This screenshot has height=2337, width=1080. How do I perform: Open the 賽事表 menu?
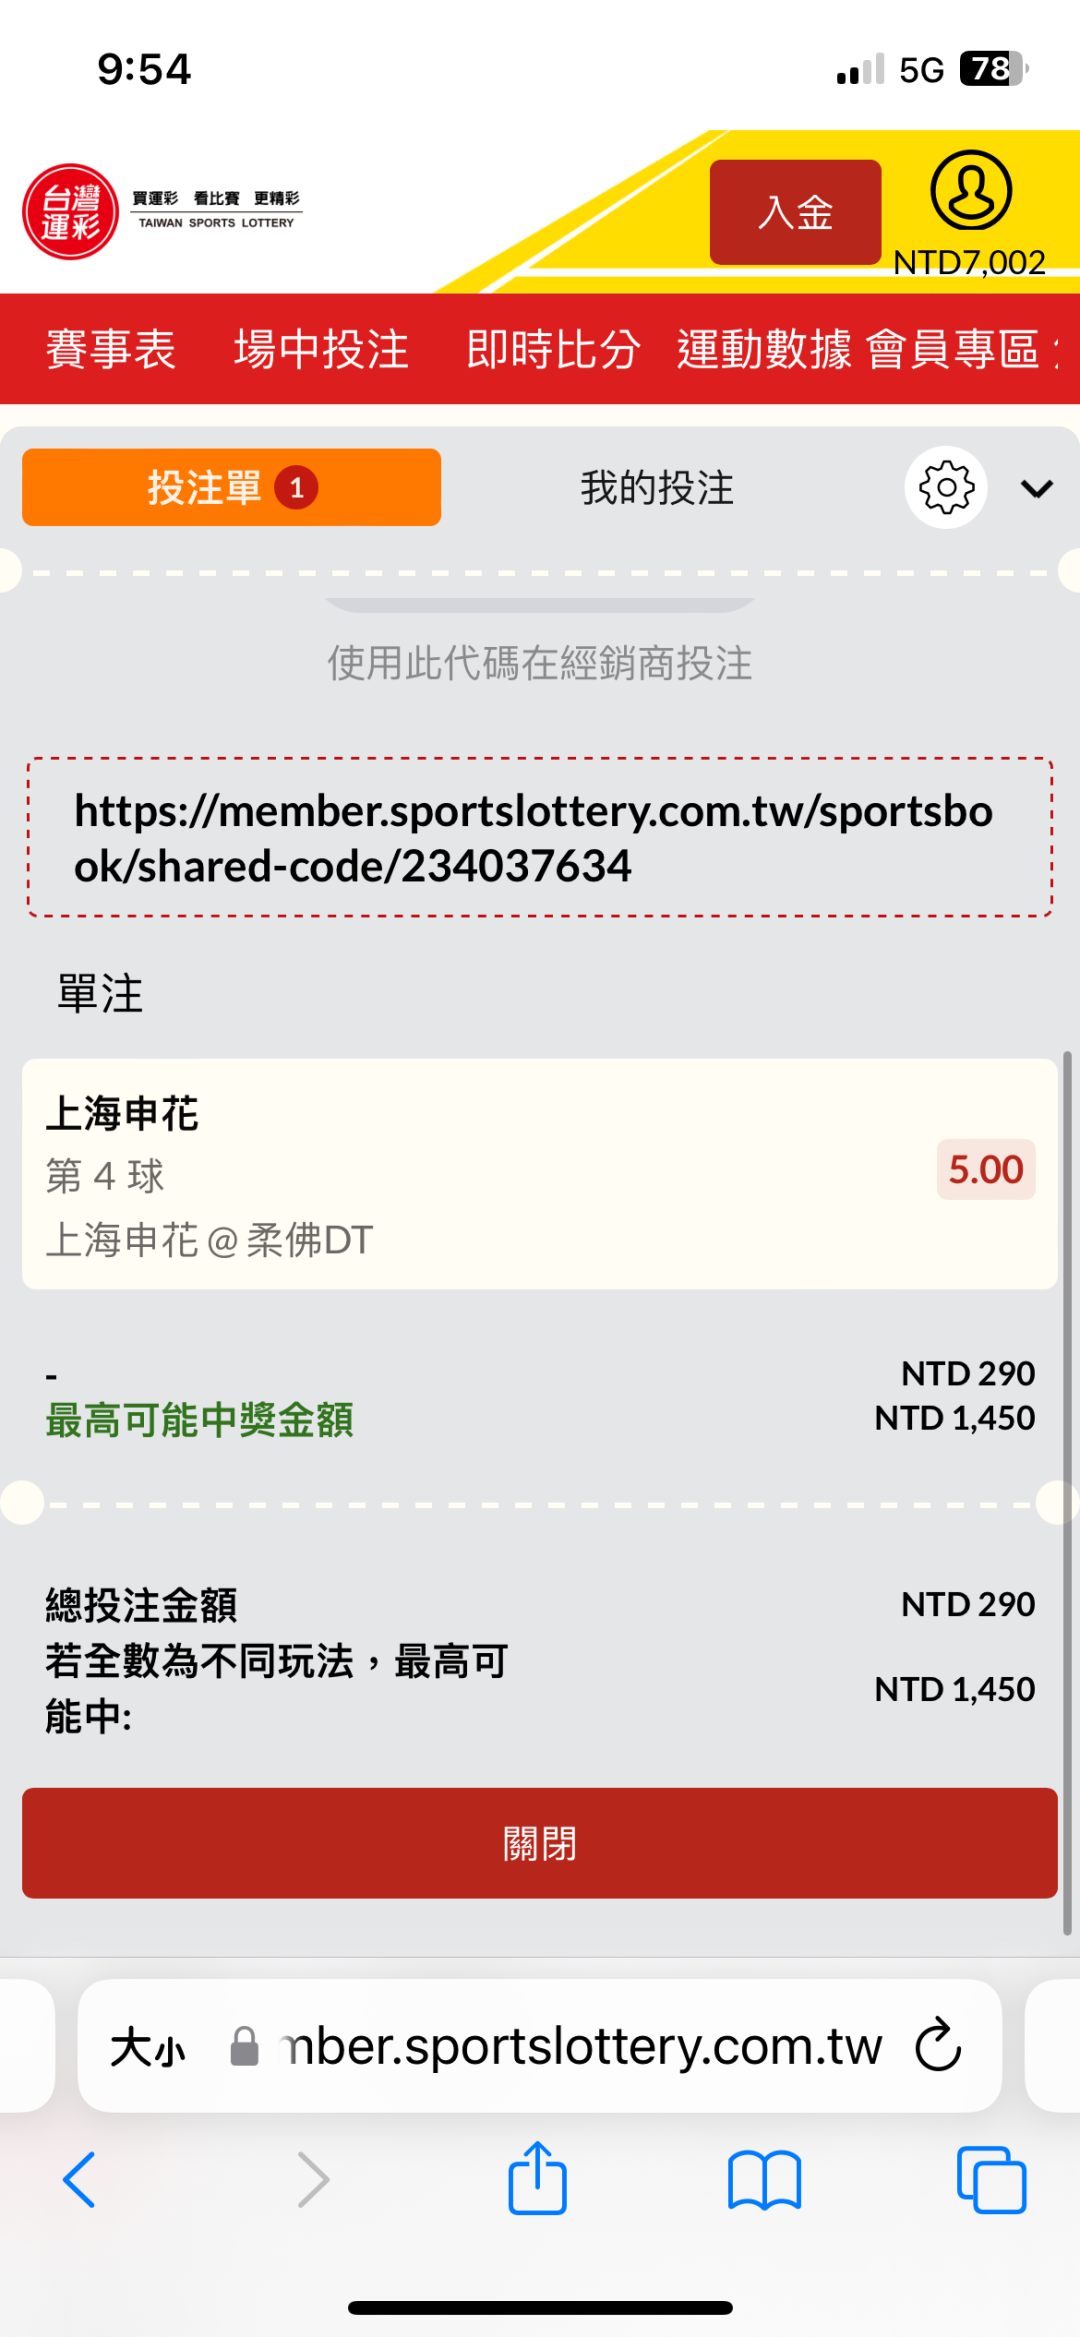tap(111, 349)
